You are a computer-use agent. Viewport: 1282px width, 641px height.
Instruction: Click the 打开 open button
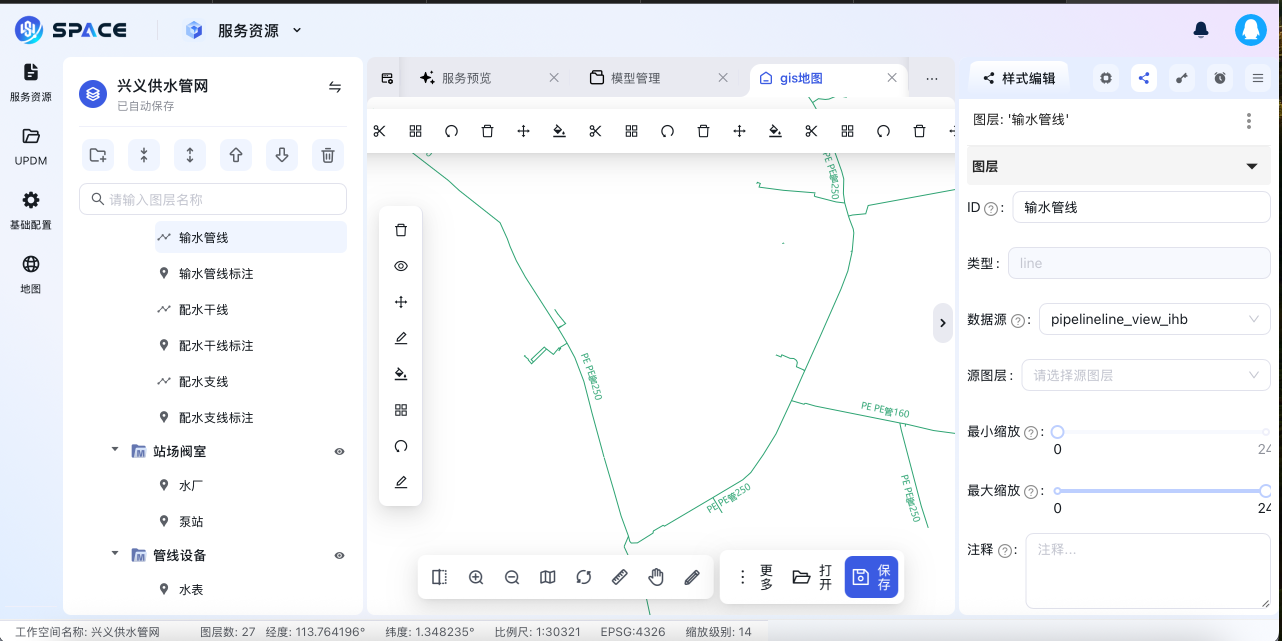812,577
